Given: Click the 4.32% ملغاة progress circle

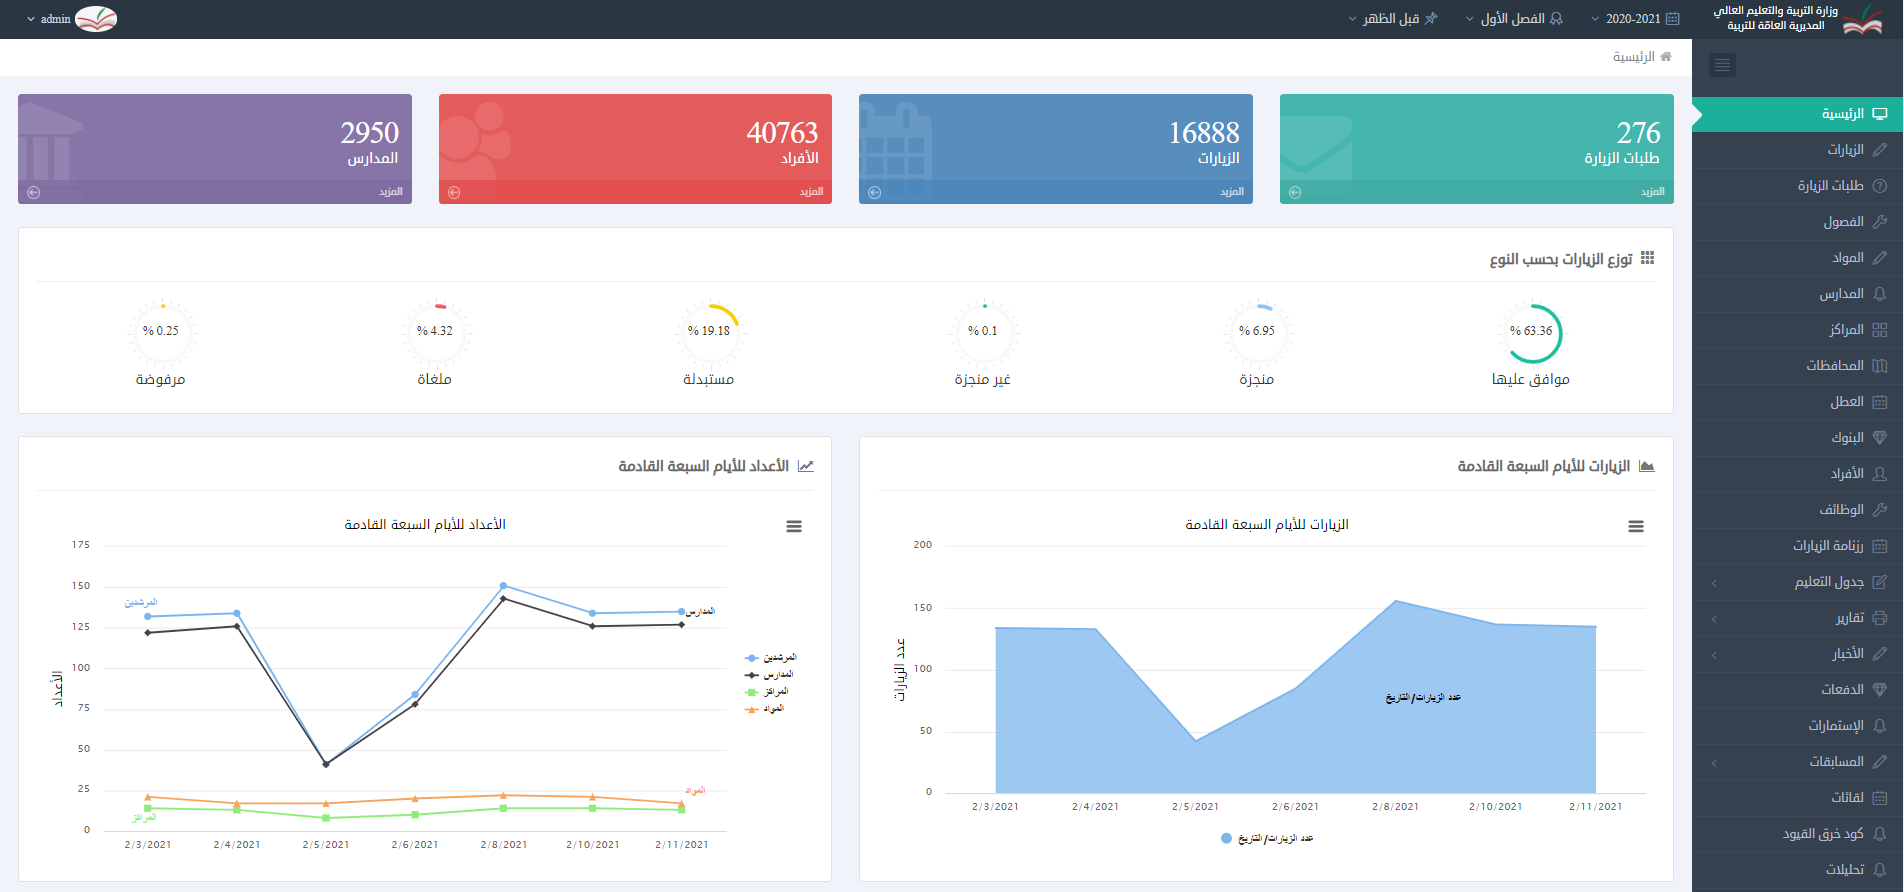Looking at the screenshot, I should click(435, 333).
